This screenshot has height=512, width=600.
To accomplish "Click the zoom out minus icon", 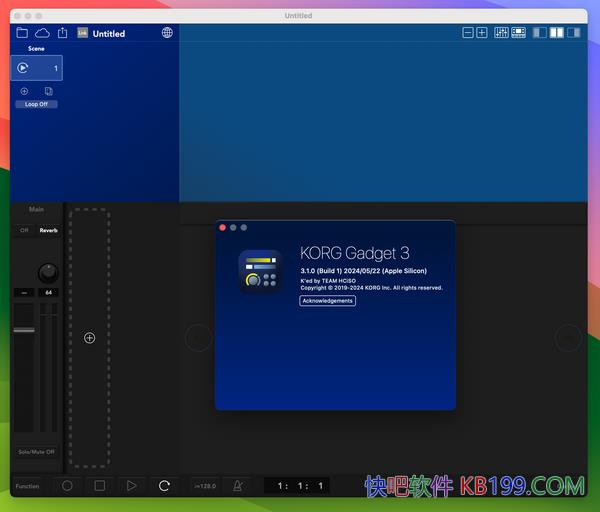I will tap(468, 33).
